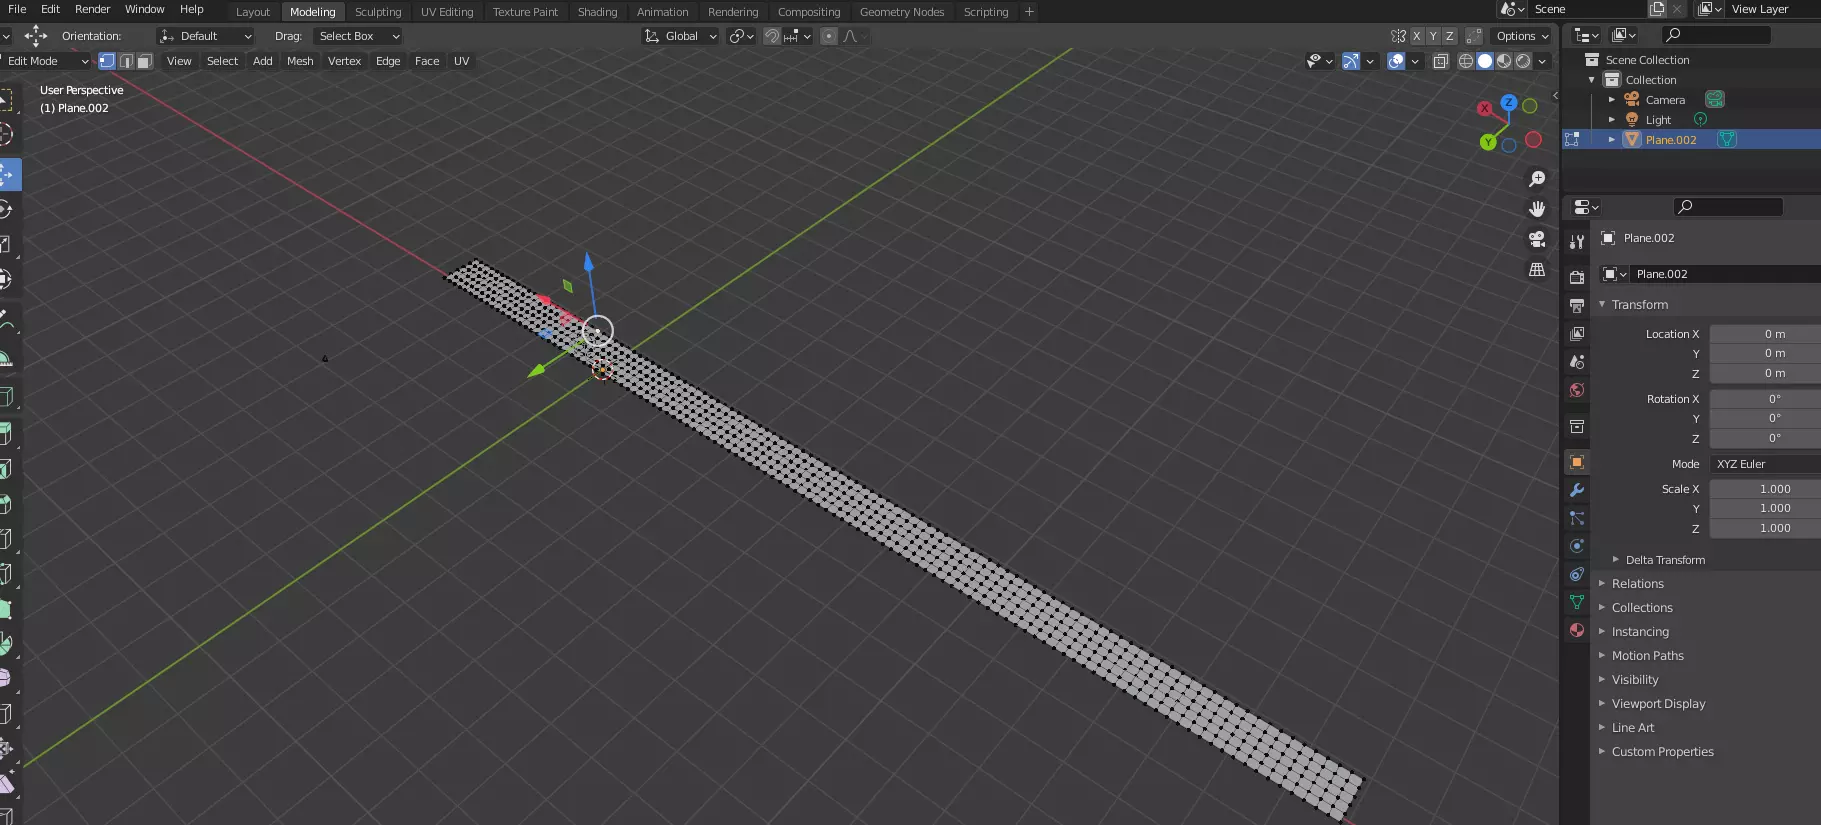Click the Location X value field
This screenshot has height=825, width=1821.
[x=1765, y=334]
